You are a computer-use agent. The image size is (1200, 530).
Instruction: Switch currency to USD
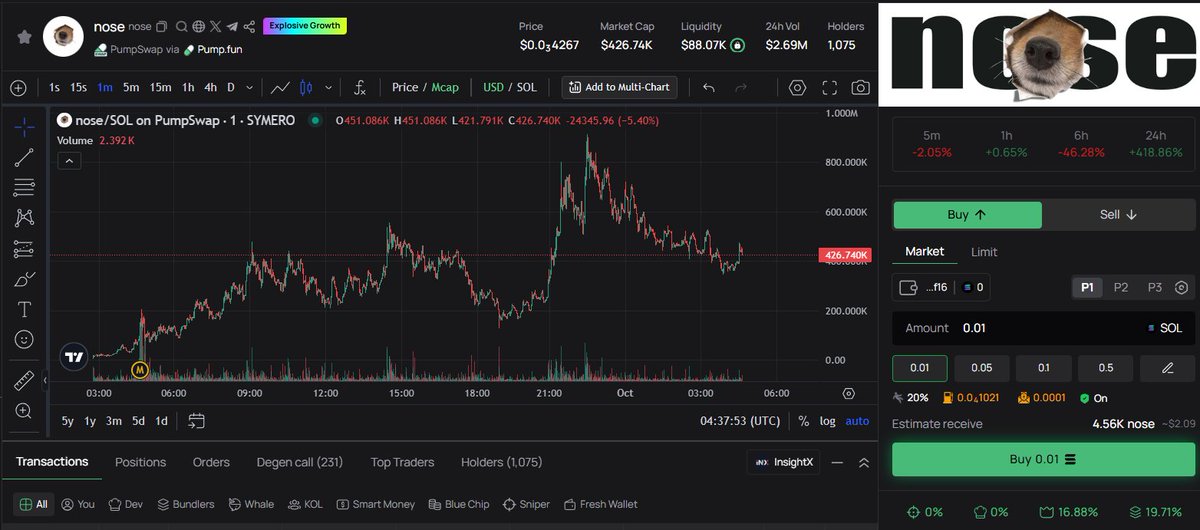pyautogui.click(x=494, y=88)
